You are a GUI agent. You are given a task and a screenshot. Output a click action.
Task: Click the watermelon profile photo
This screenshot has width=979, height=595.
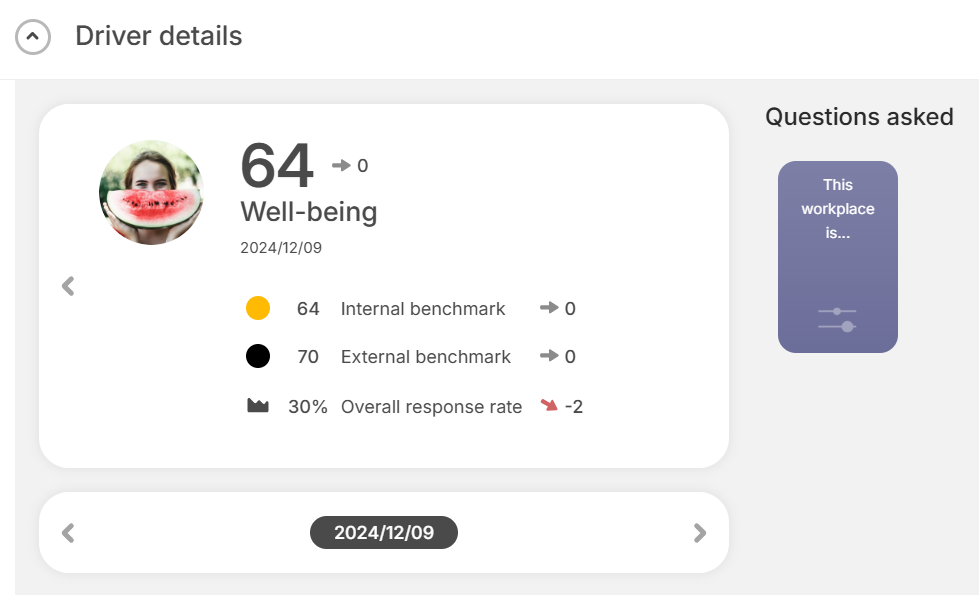(x=151, y=192)
